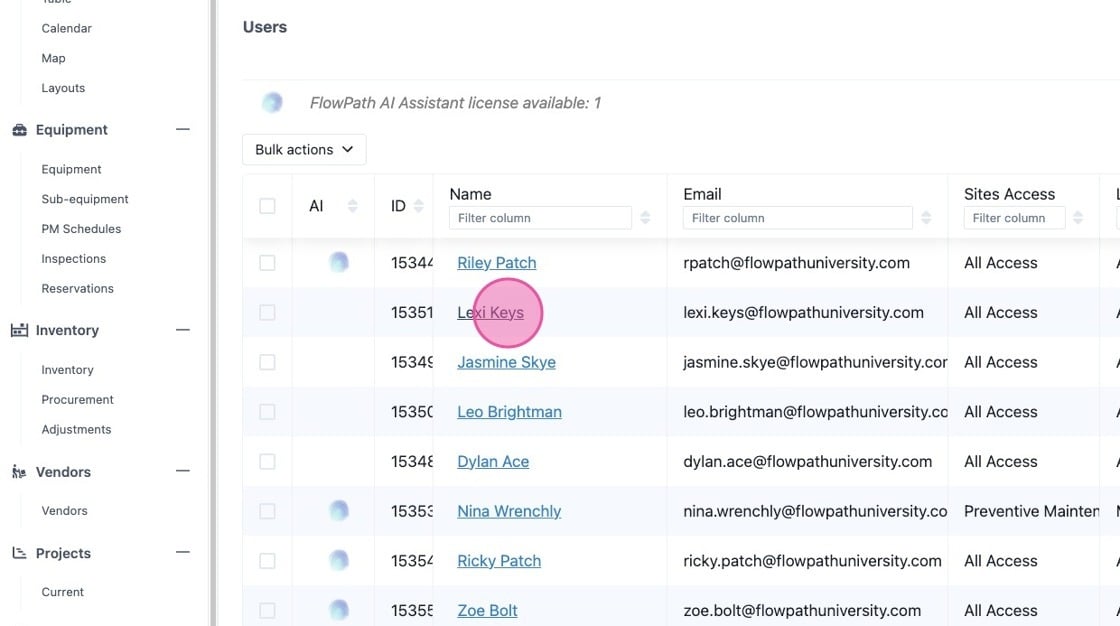Collapse the Inventory sidebar section

coord(183,329)
